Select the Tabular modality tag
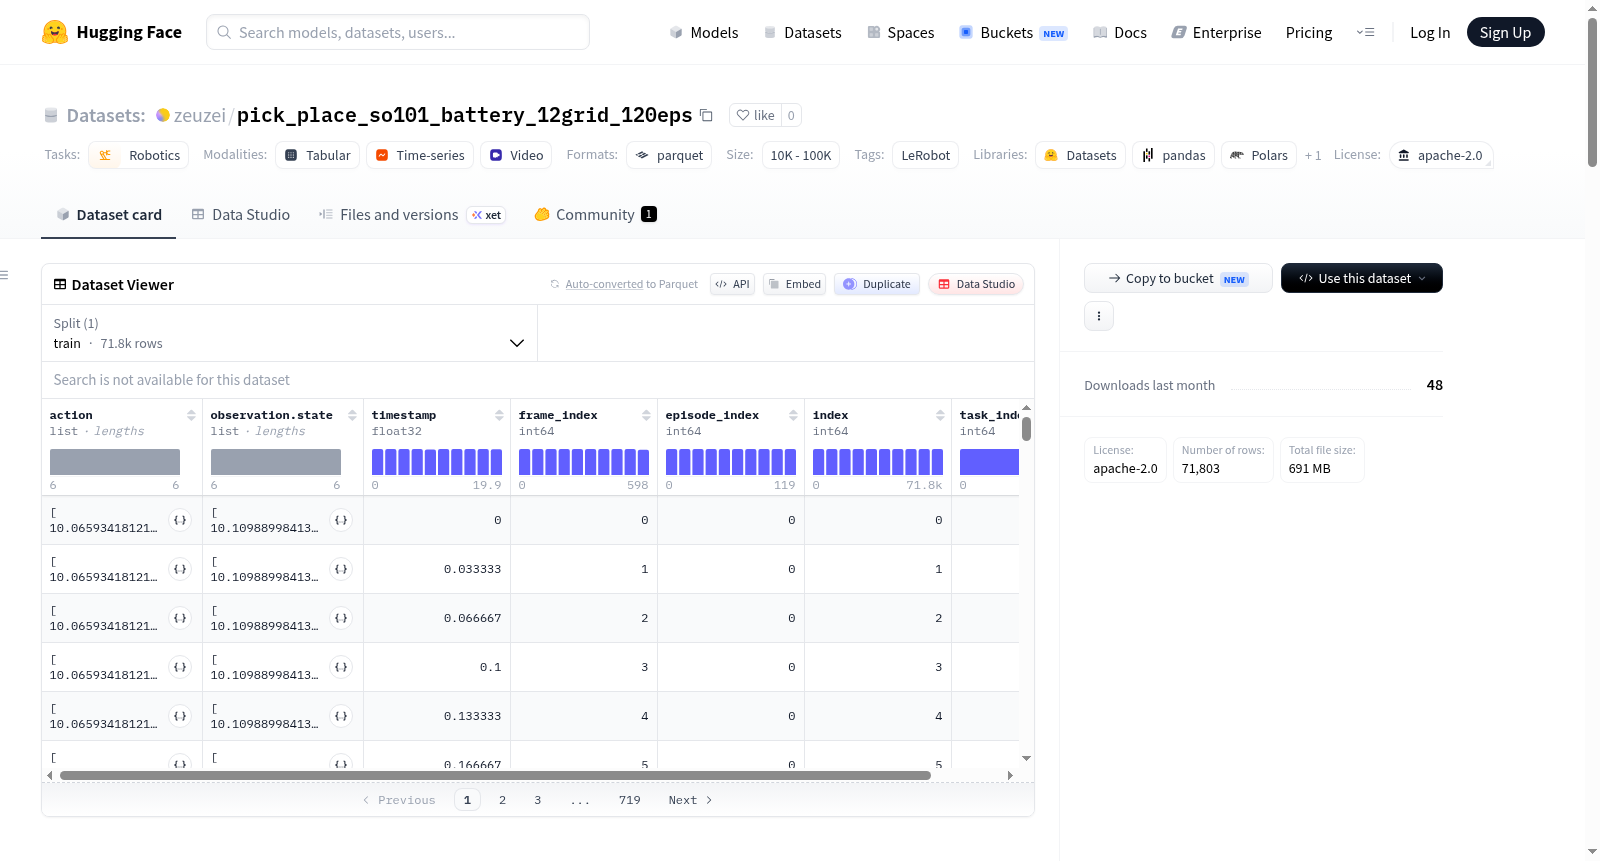 click(318, 155)
